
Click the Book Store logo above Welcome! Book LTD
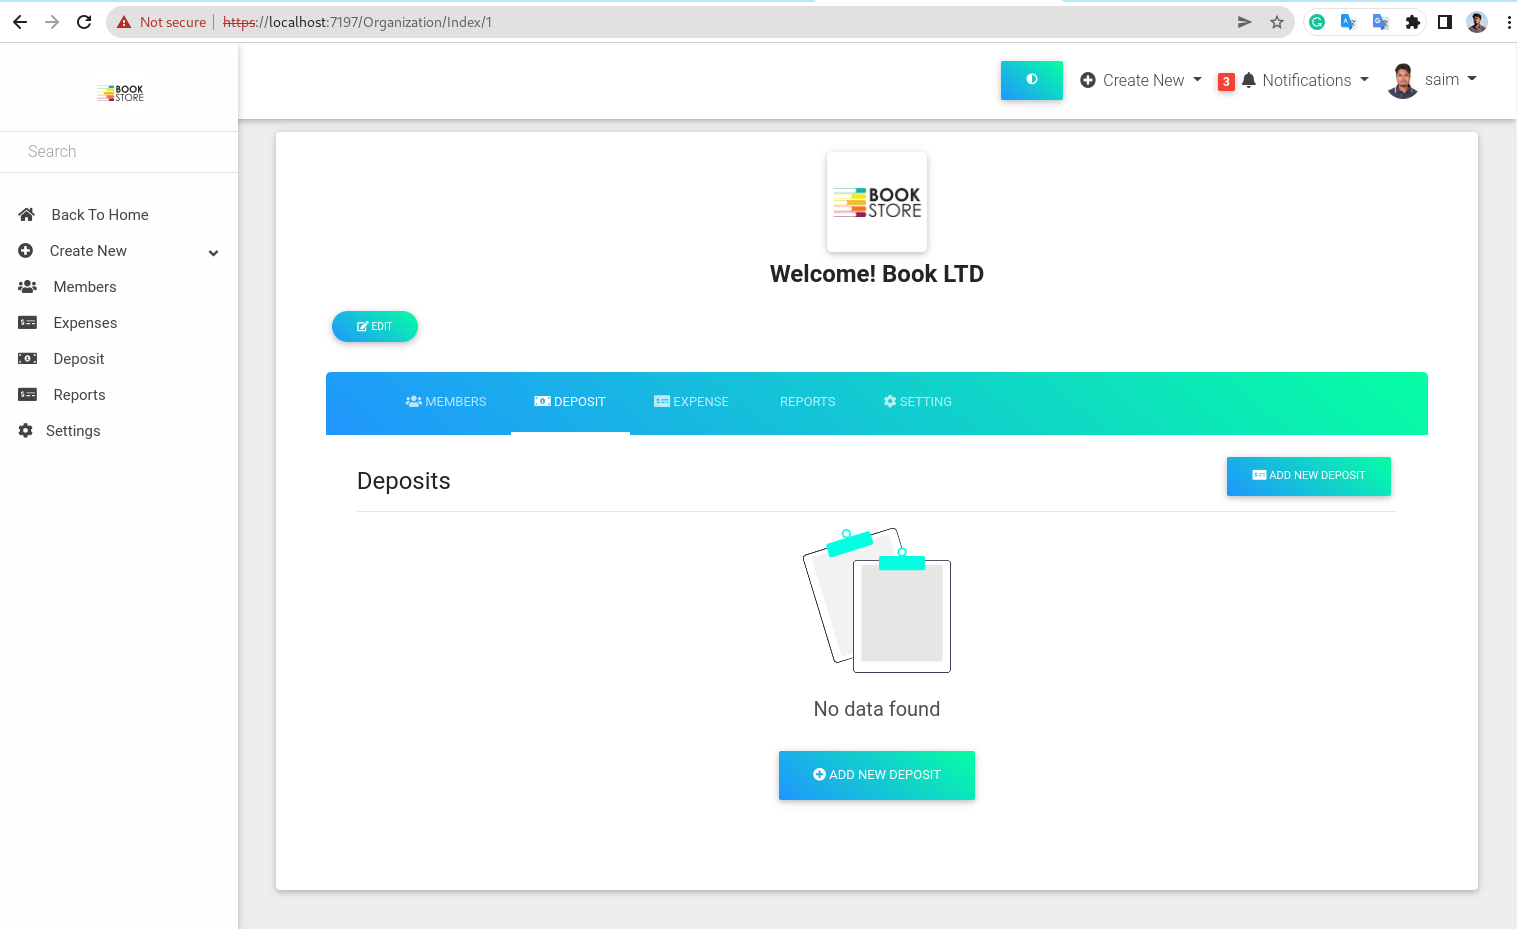click(x=876, y=201)
